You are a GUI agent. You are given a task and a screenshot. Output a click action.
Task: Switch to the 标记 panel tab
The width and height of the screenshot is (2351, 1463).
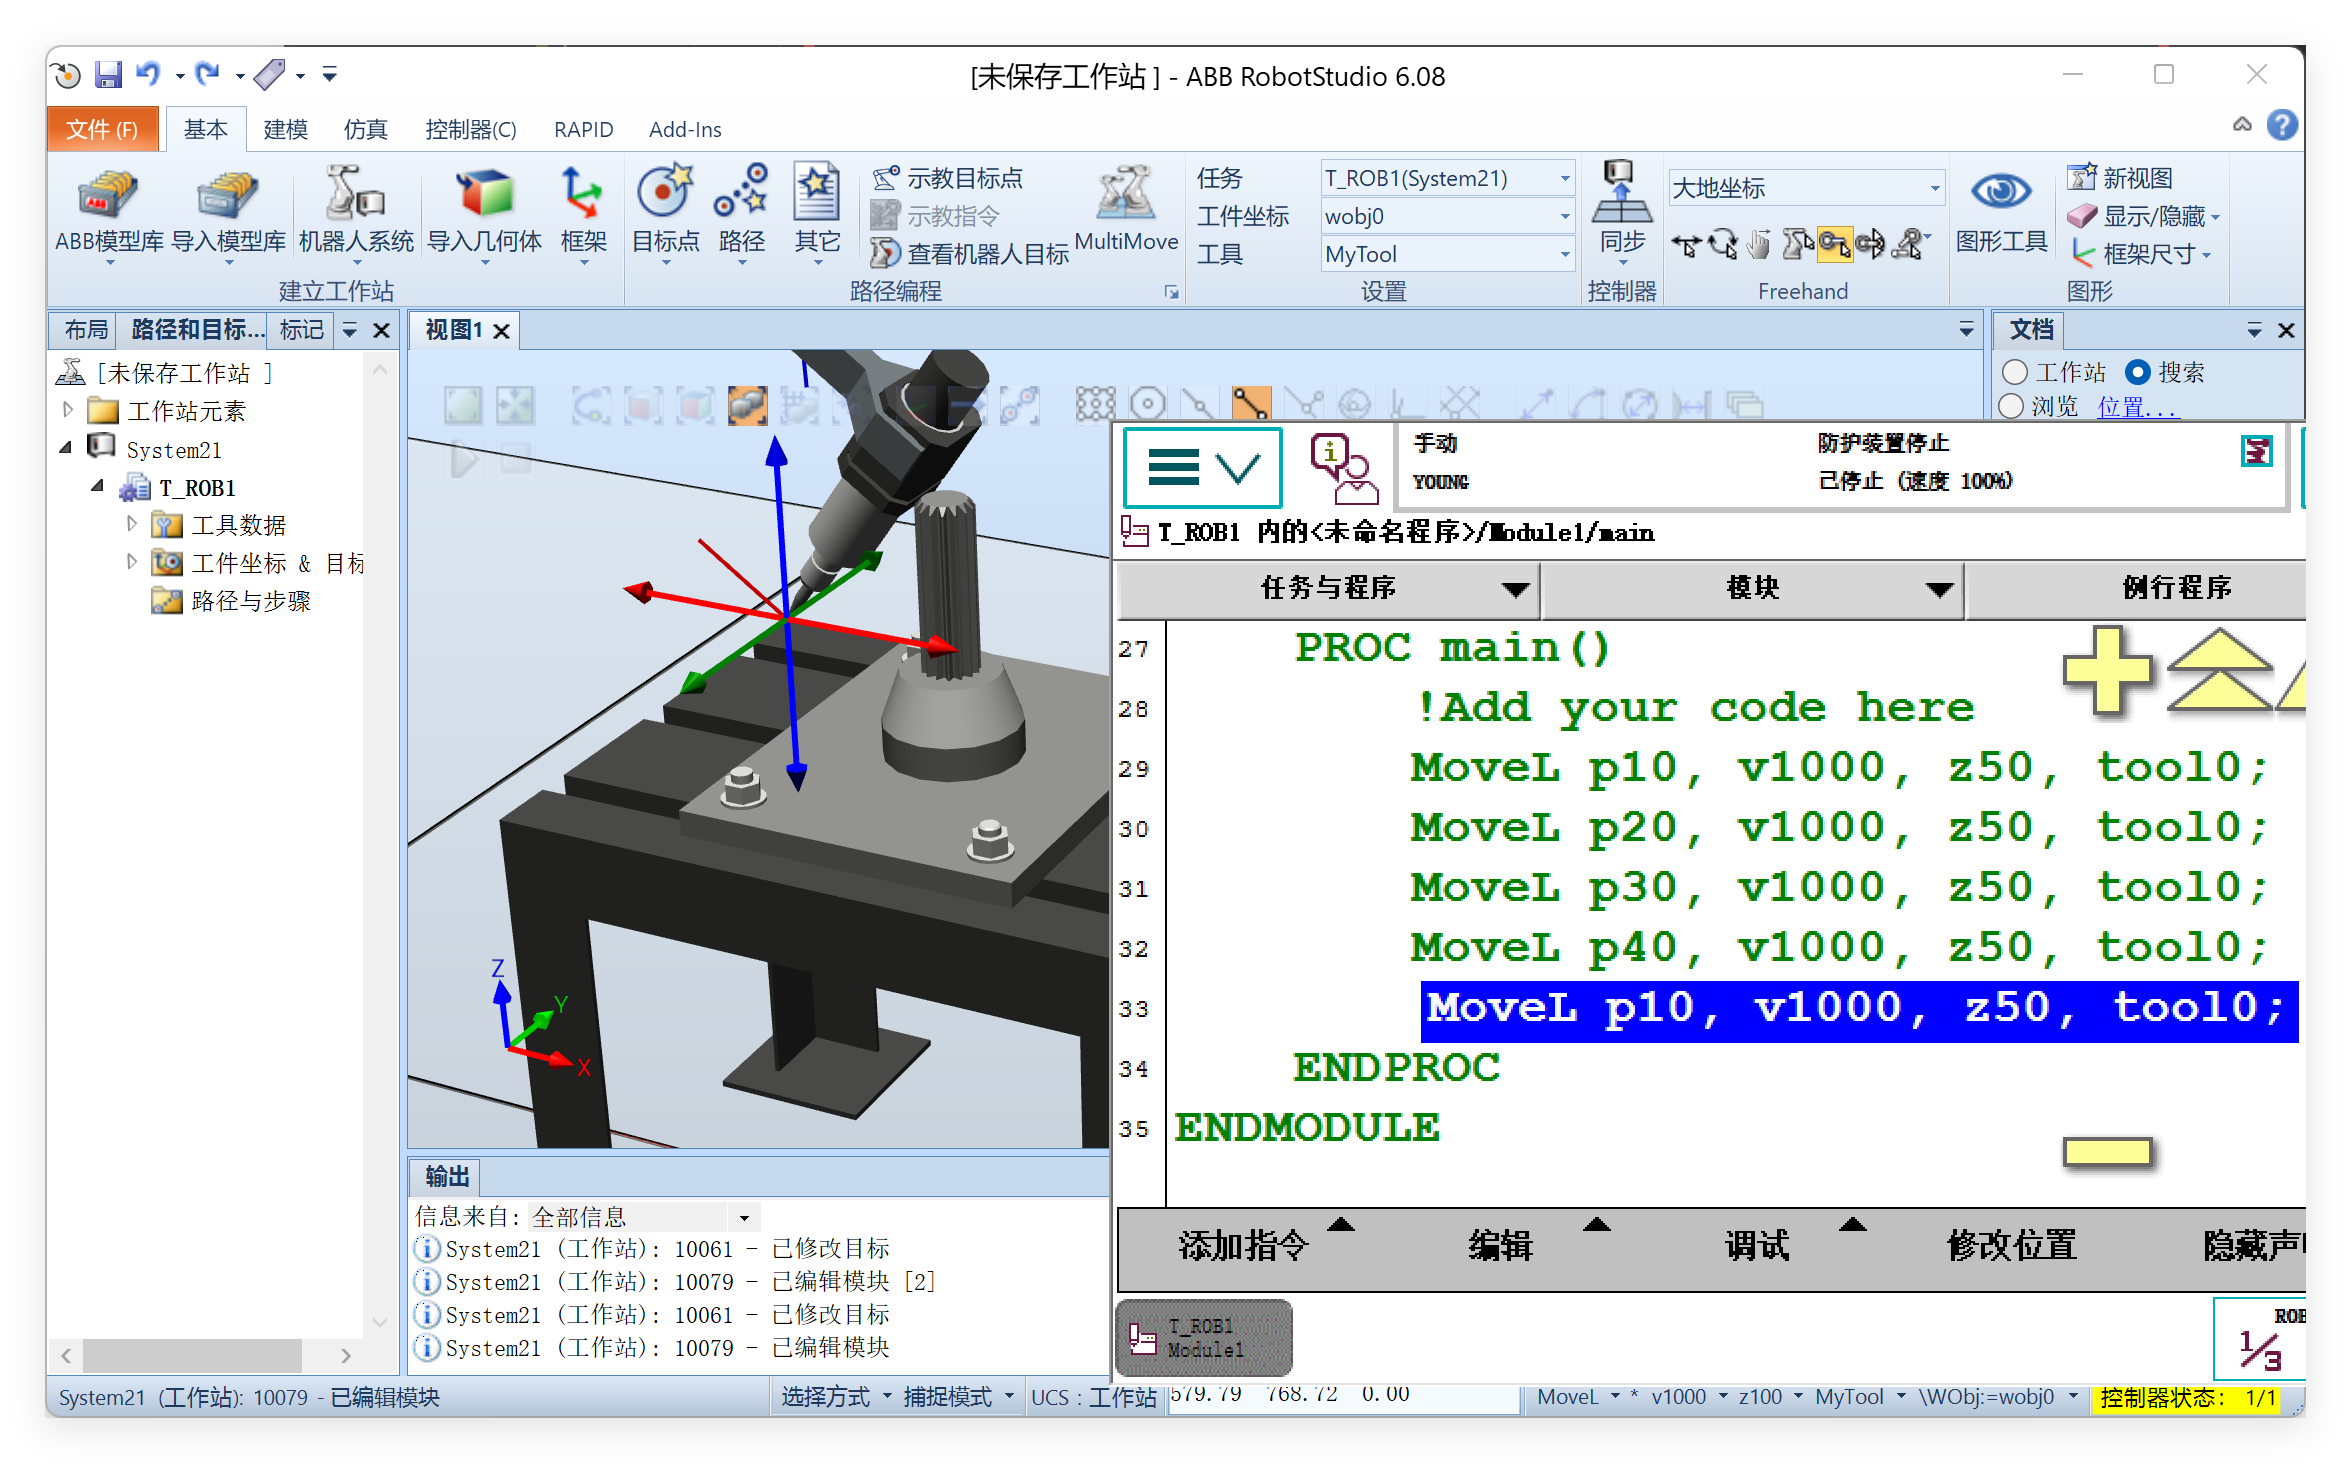[x=301, y=329]
